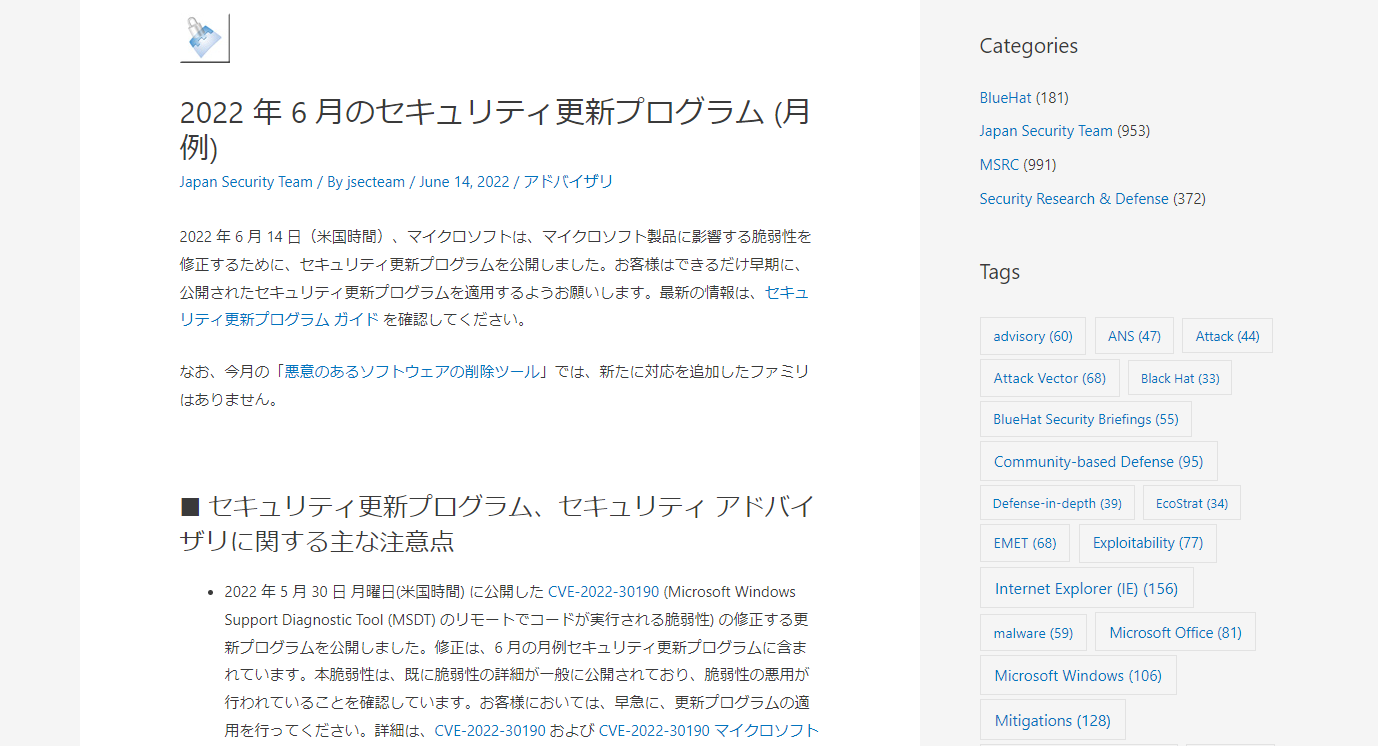Click the Tags heading
The image size is (1378, 746).
[1000, 272]
